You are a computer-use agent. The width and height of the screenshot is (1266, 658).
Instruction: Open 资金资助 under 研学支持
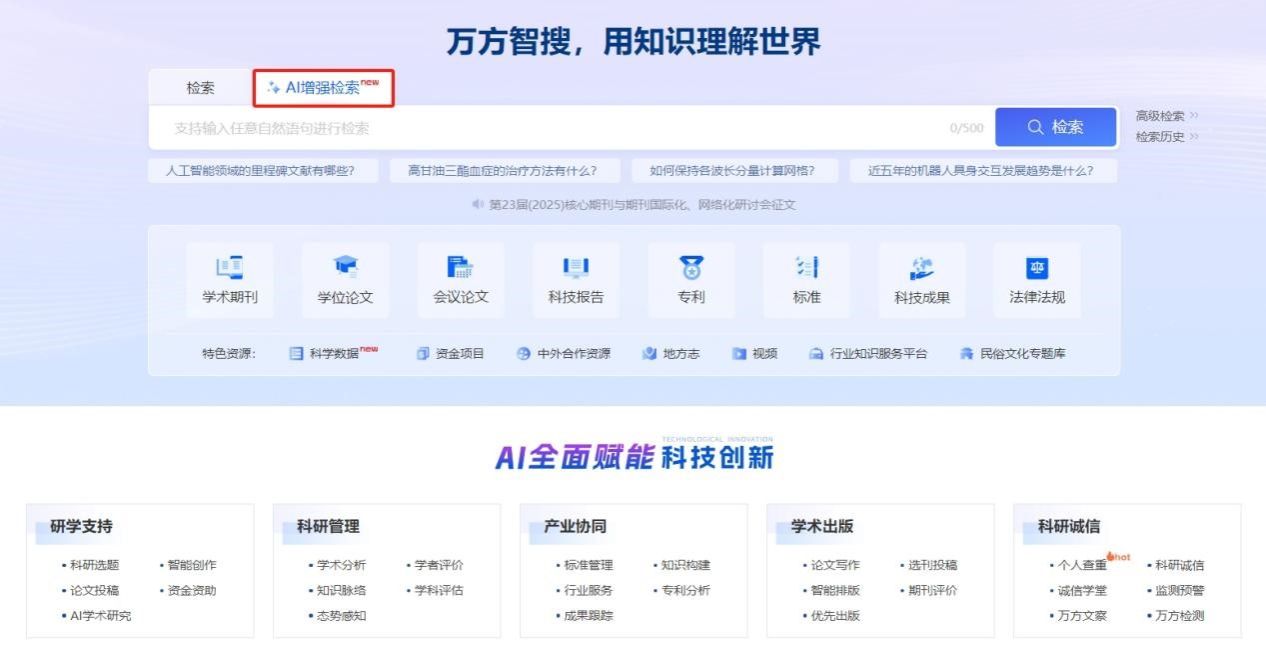point(192,590)
